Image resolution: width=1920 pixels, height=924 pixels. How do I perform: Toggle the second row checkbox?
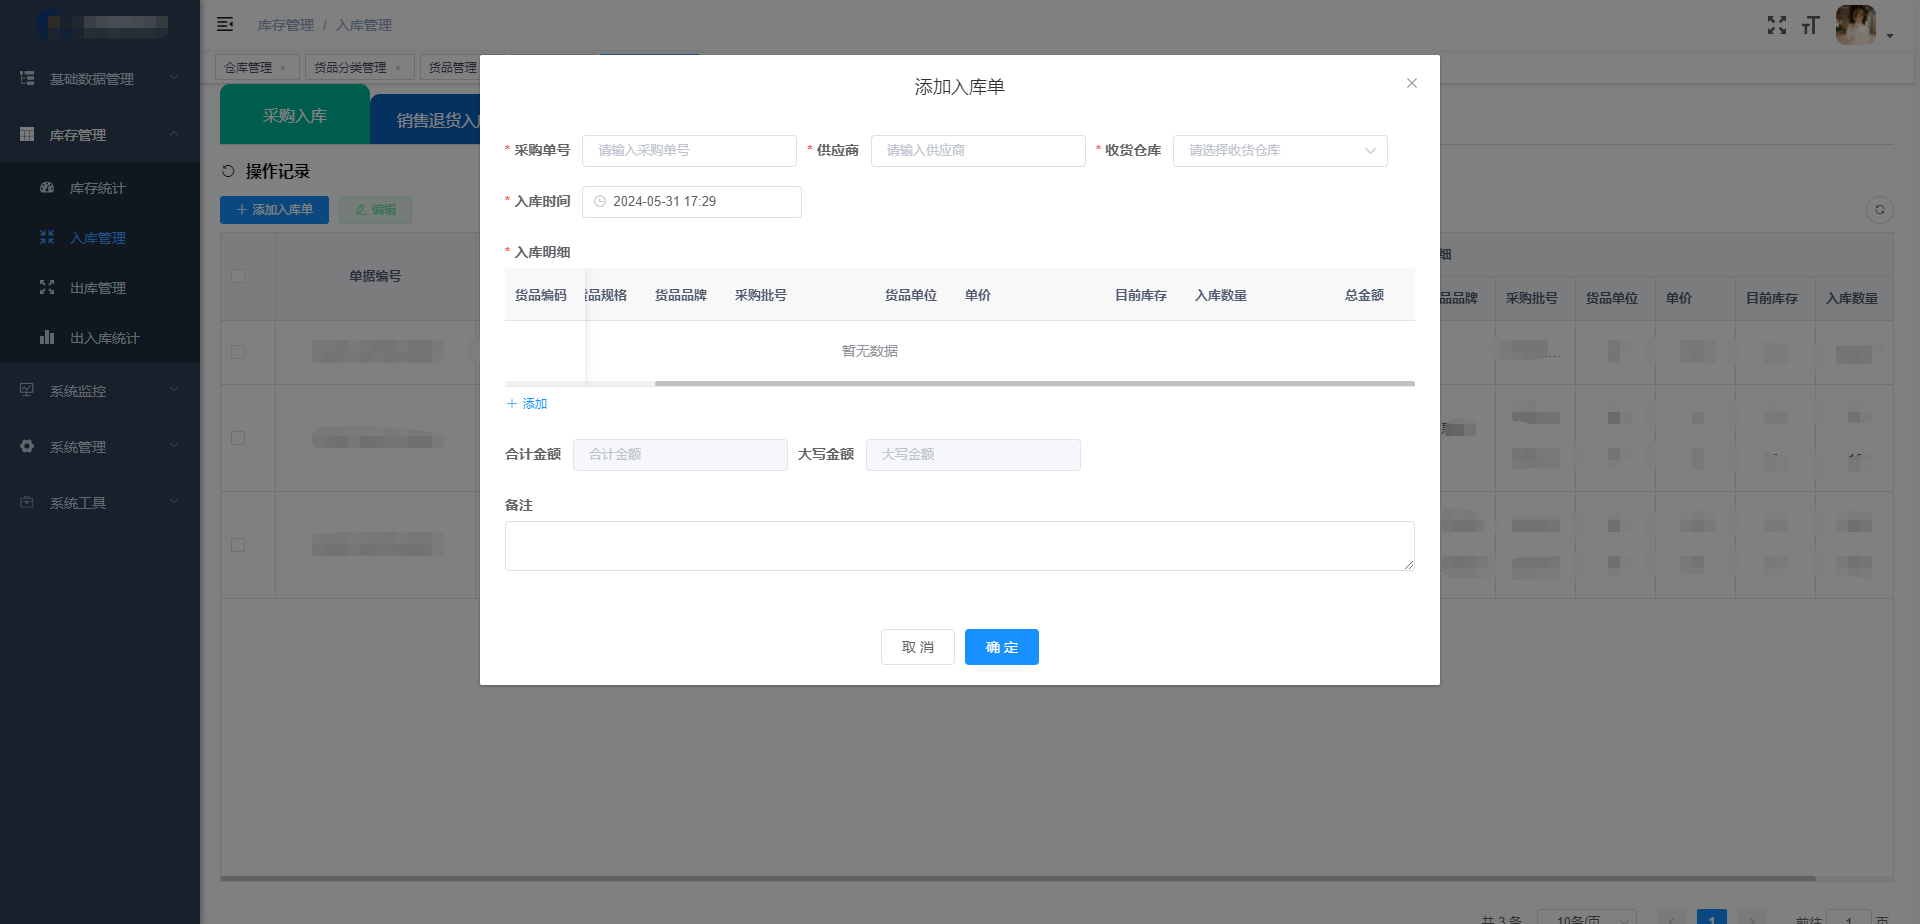pyautogui.click(x=238, y=438)
